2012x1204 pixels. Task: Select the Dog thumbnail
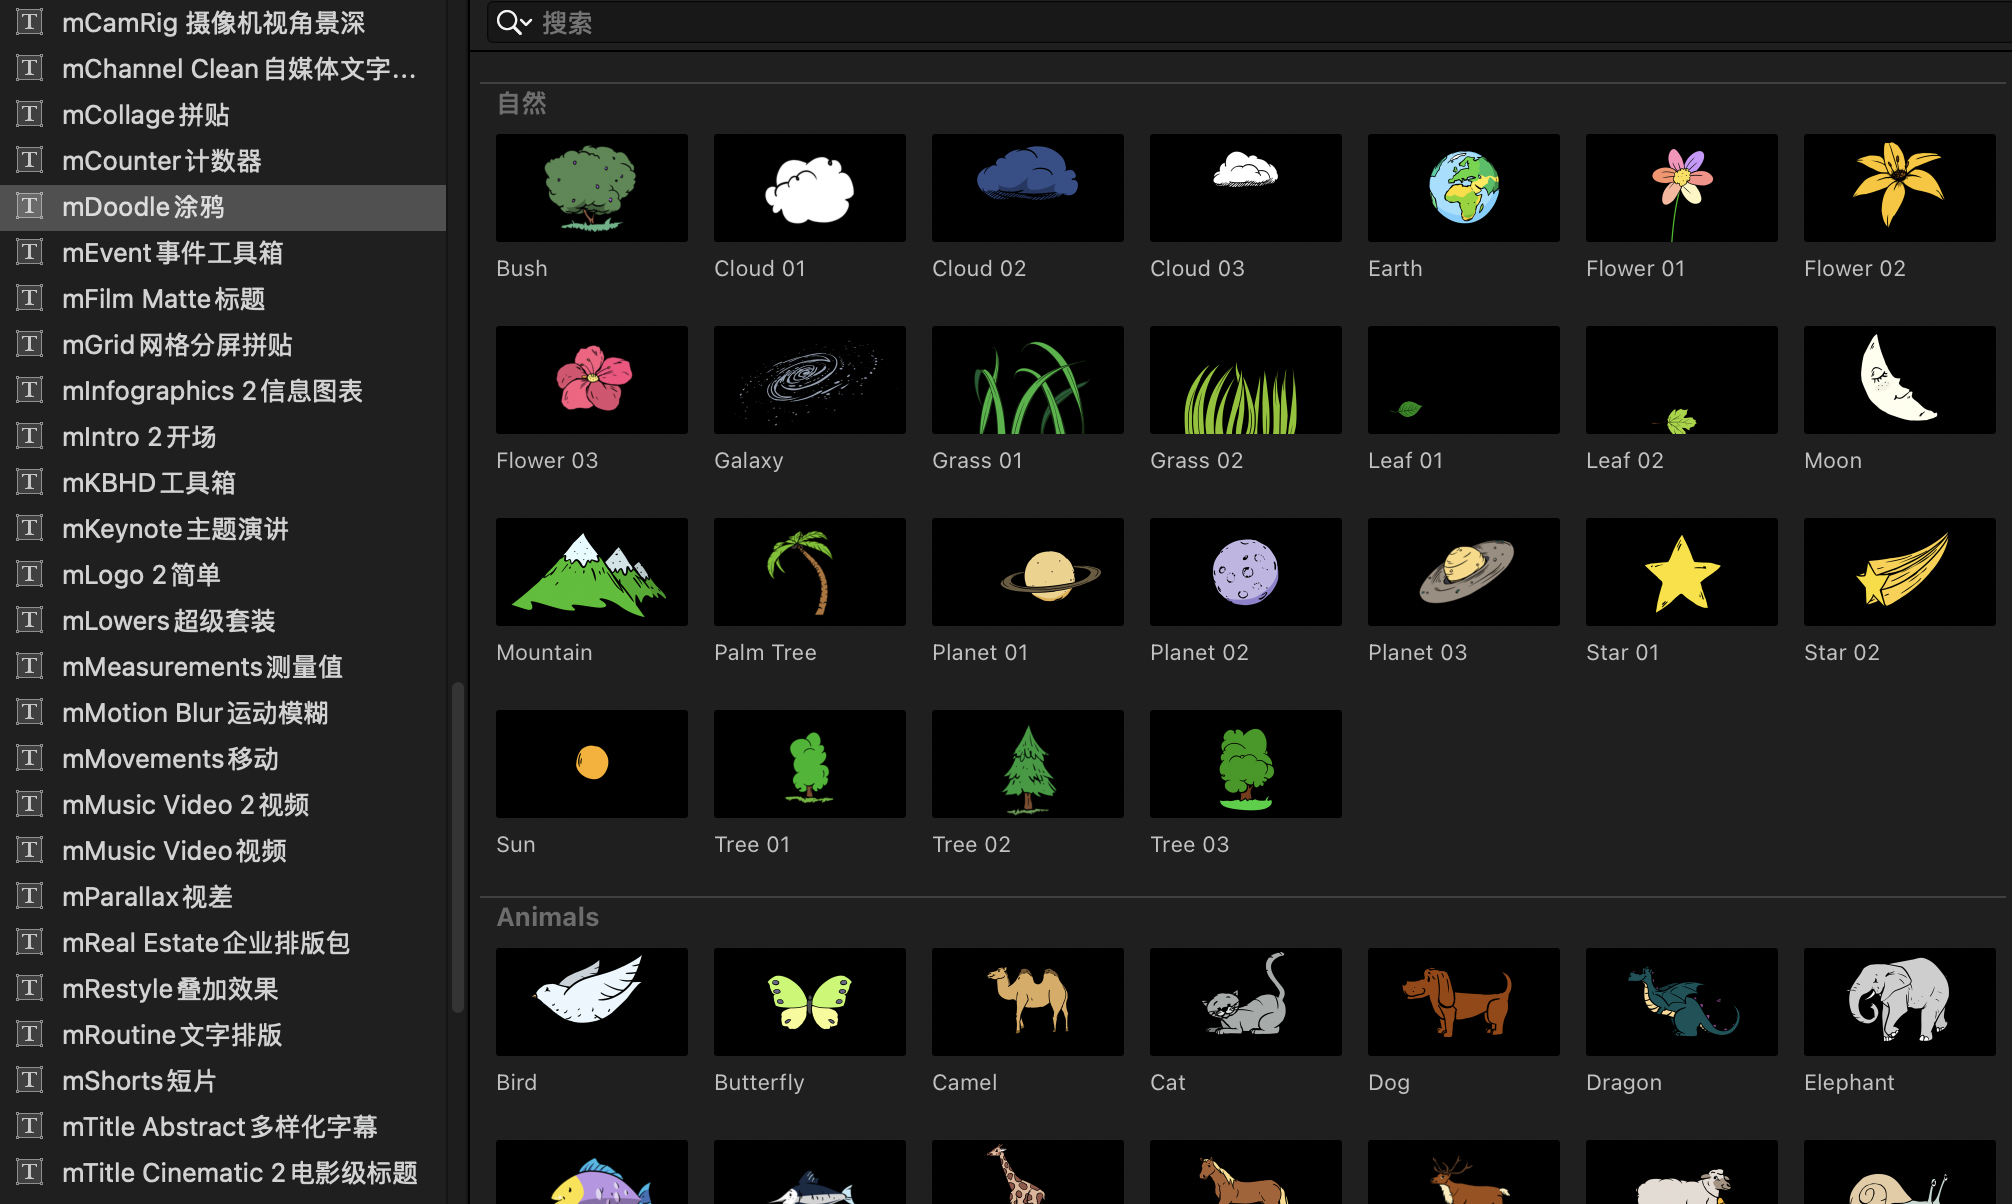coord(1464,1002)
